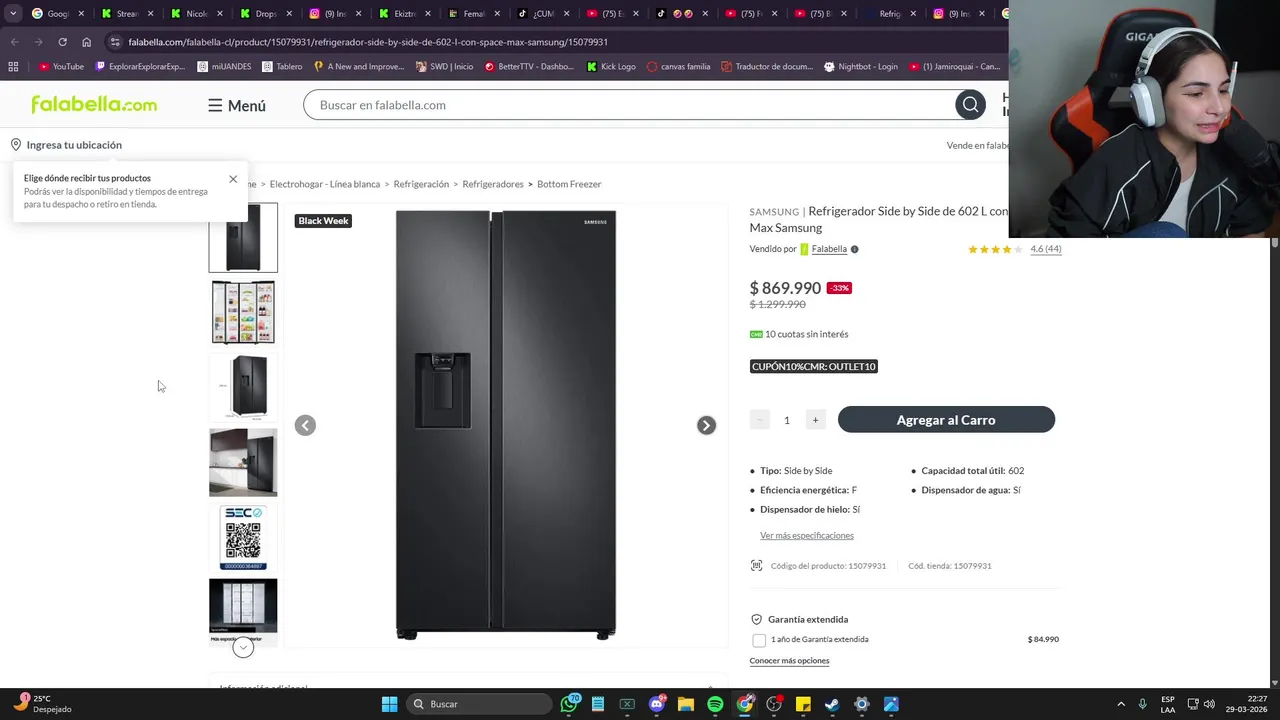Viewport: 1280px width, 720px height.
Task: Click the falabella.com search magnifier icon
Action: [970, 105]
